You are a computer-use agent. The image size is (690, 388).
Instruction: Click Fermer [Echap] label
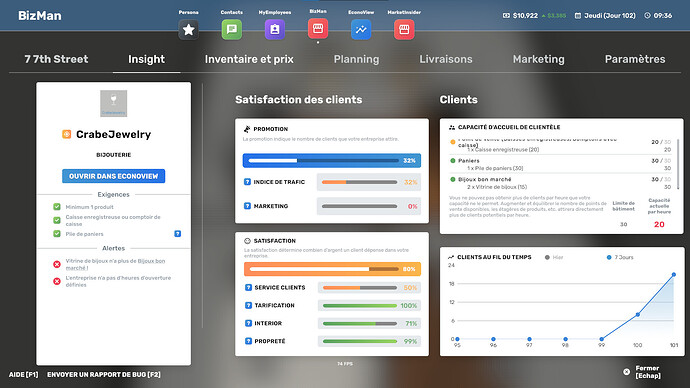click(648, 372)
